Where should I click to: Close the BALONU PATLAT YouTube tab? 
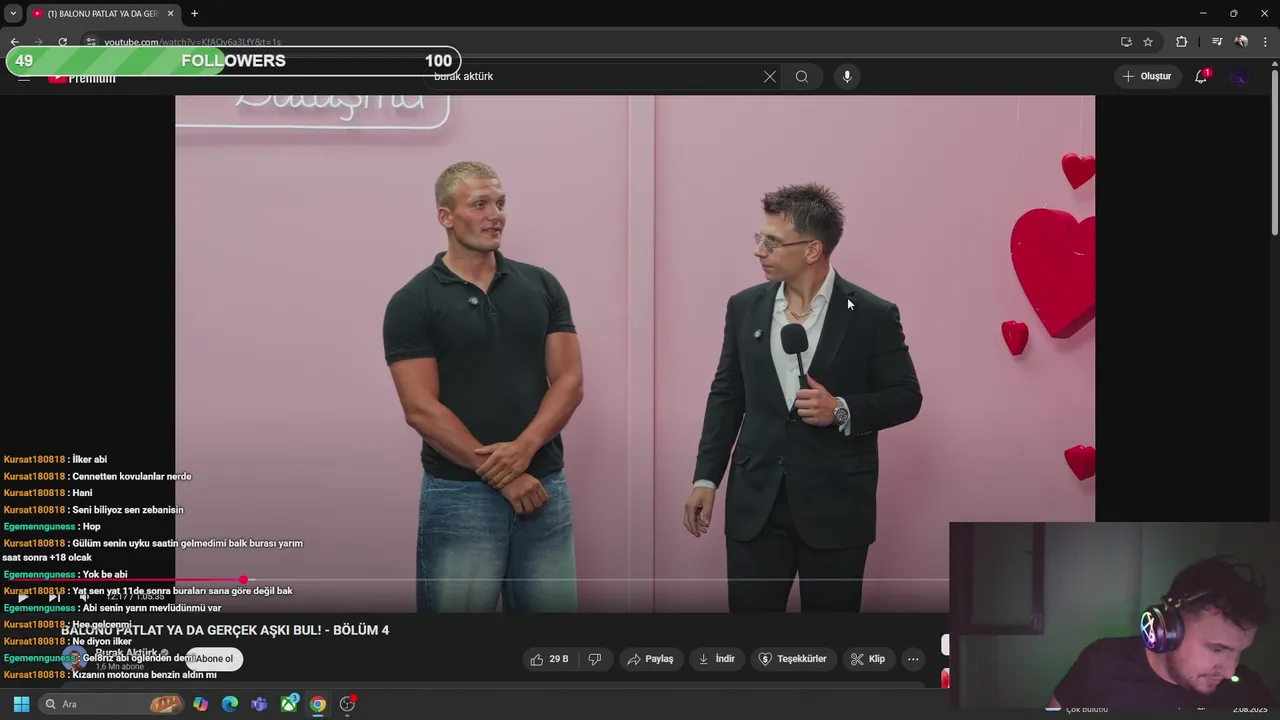170,13
